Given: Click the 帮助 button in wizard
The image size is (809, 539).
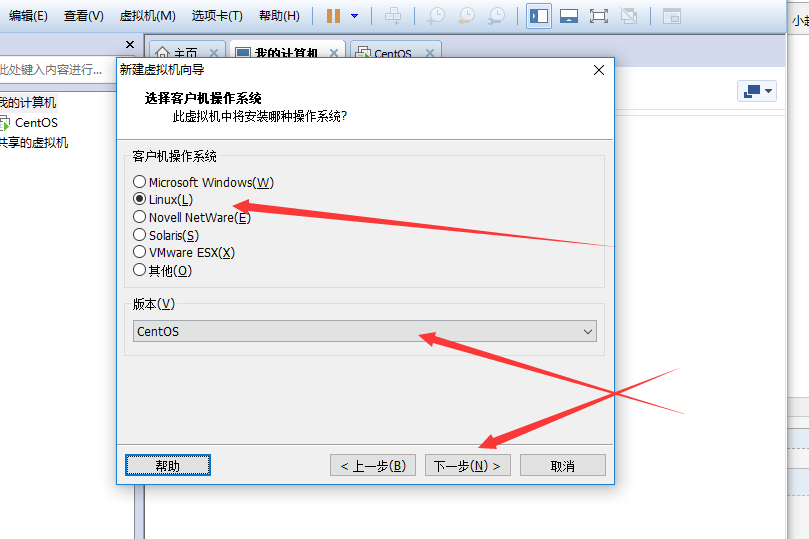Looking at the screenshot, I should click(168, 465).
